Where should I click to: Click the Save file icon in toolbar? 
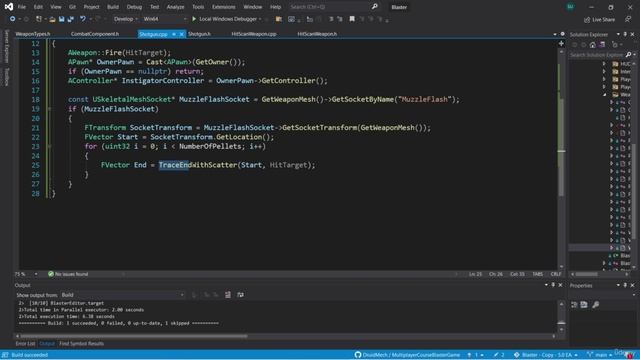pyautogui.click(x=61, y=19)
